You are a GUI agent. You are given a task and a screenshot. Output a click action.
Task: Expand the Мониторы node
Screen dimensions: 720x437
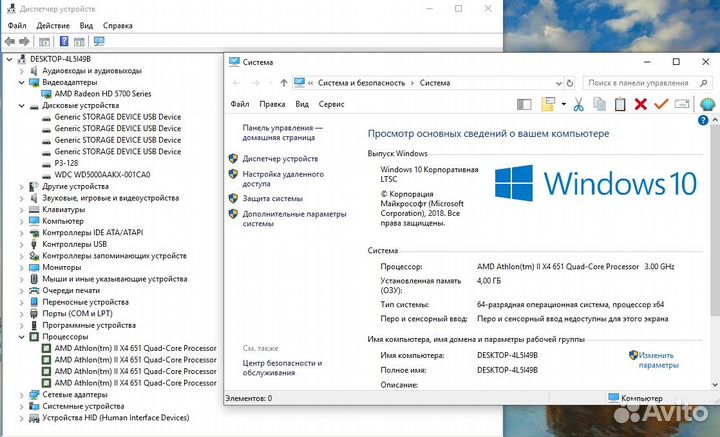pyautogui.click(x=22, y=268)
